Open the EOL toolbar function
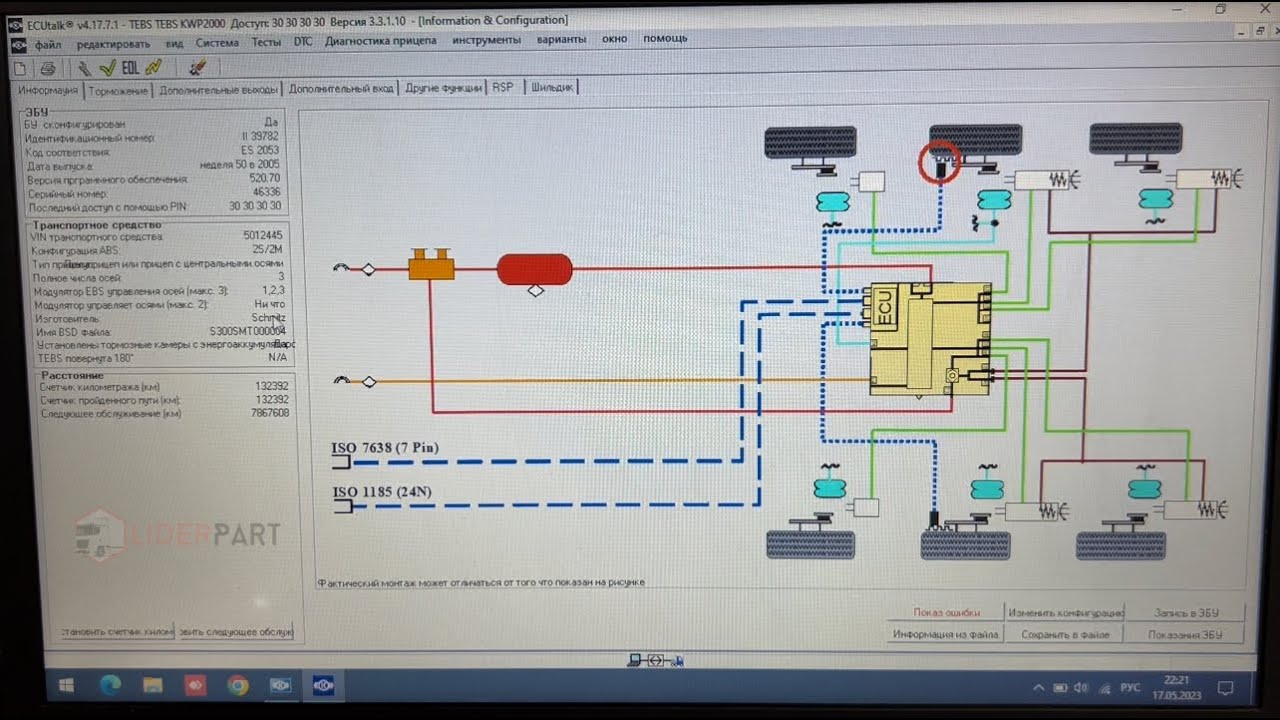This screenshot has height=720, width=1280. pyautogui.click(x=130, y=67)
